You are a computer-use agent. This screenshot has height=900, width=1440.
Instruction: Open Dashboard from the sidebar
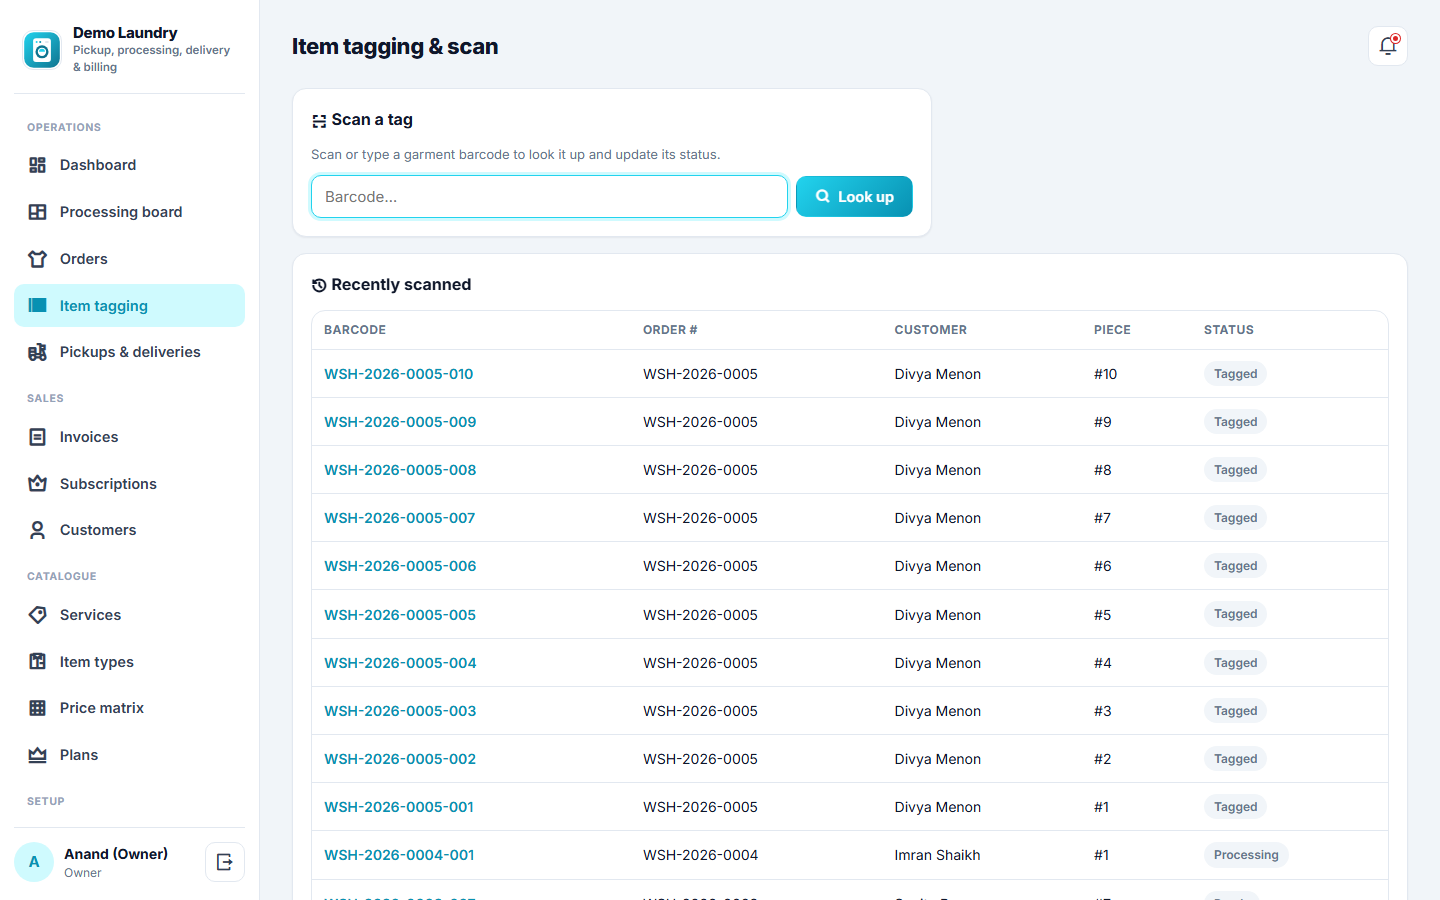129,165
